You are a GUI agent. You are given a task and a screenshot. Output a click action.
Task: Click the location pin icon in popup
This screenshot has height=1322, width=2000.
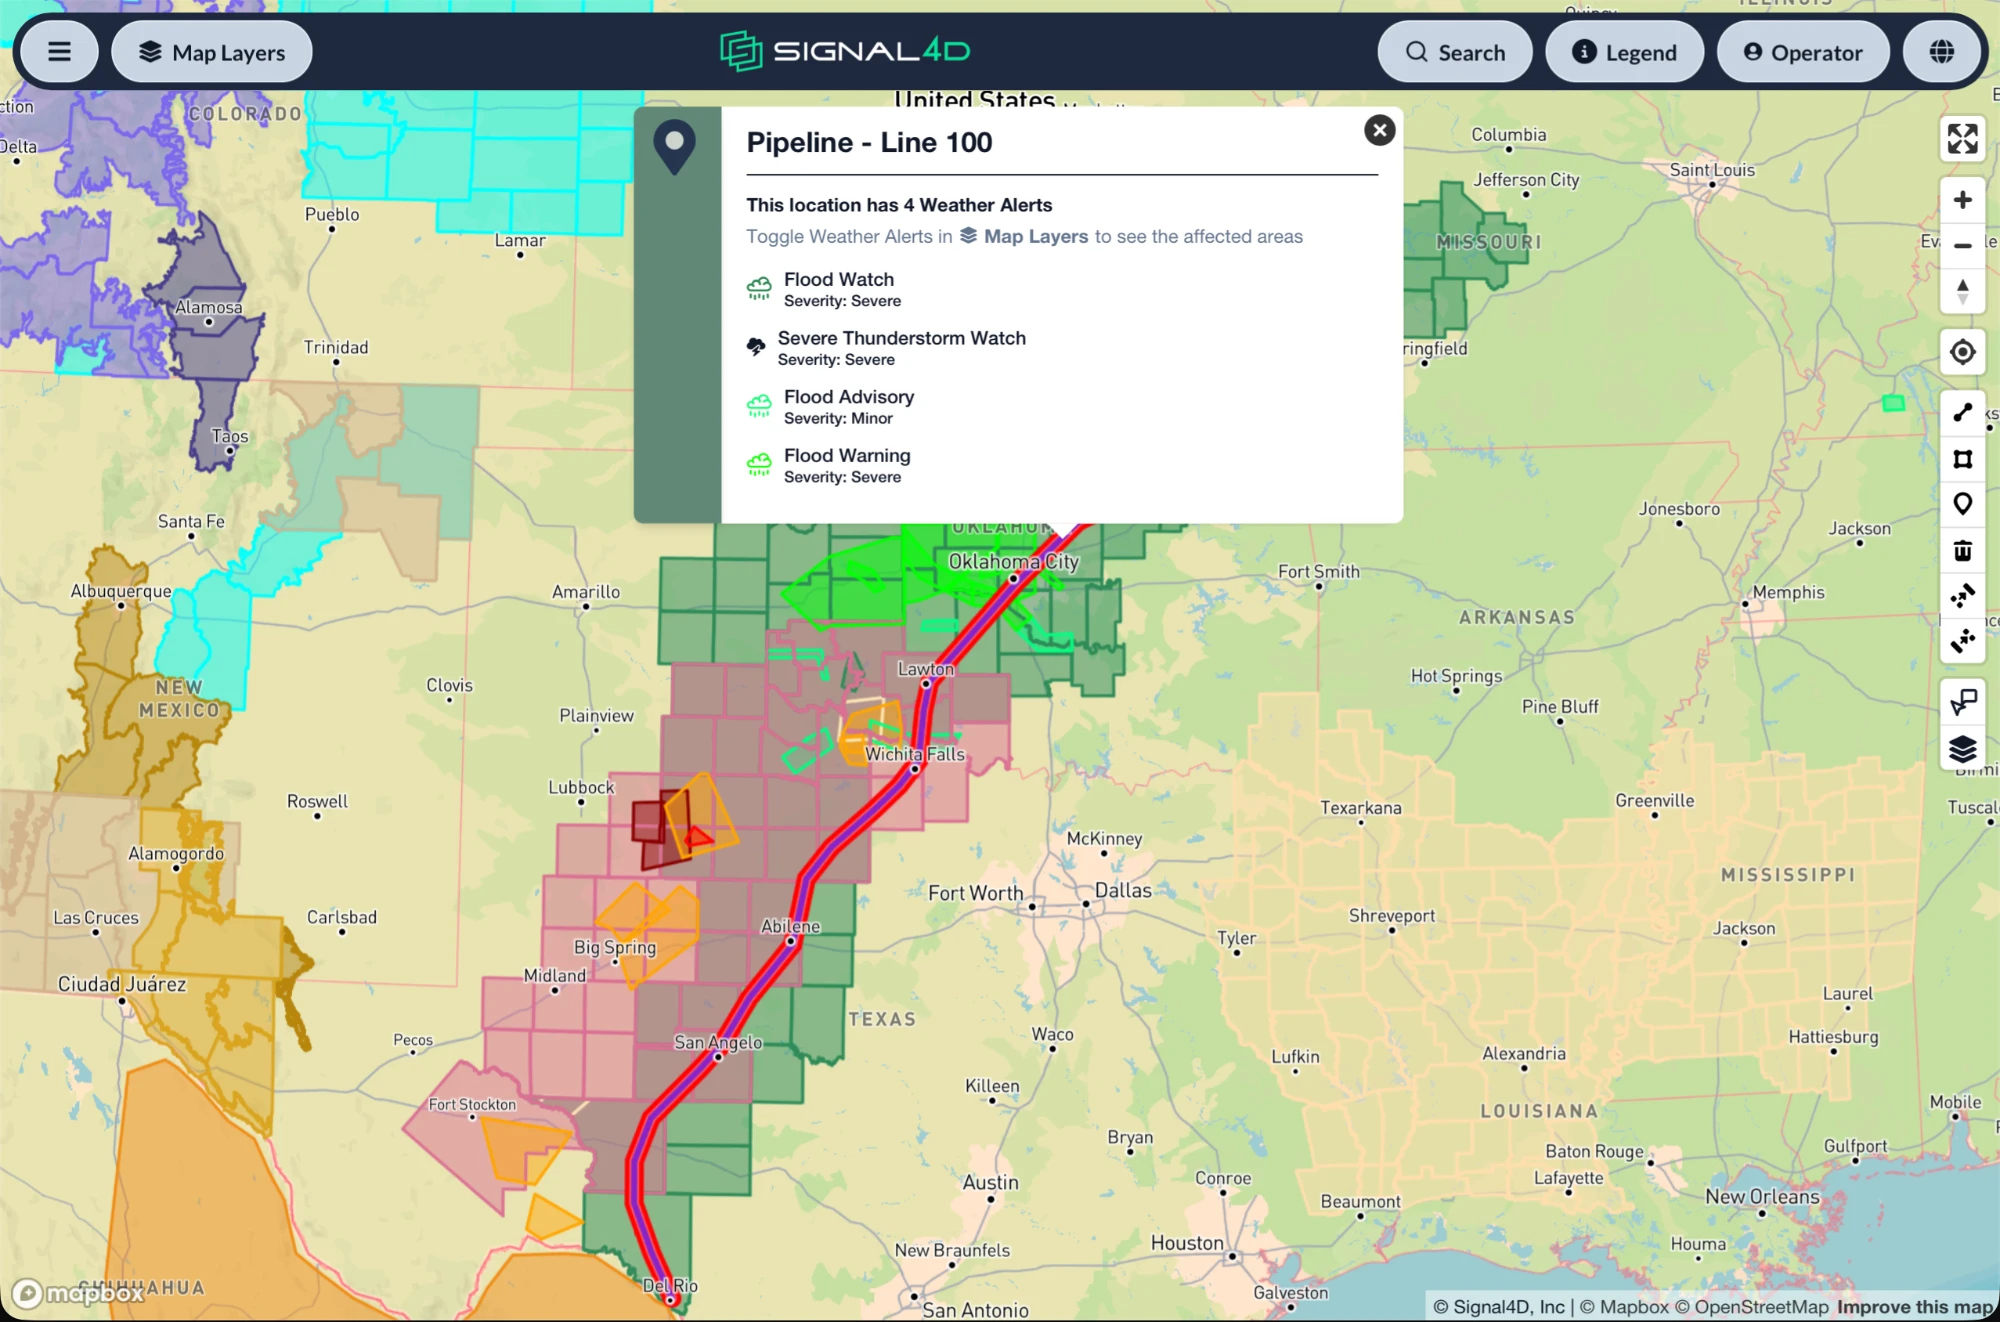pyautogui.click(x=675, y=147)
